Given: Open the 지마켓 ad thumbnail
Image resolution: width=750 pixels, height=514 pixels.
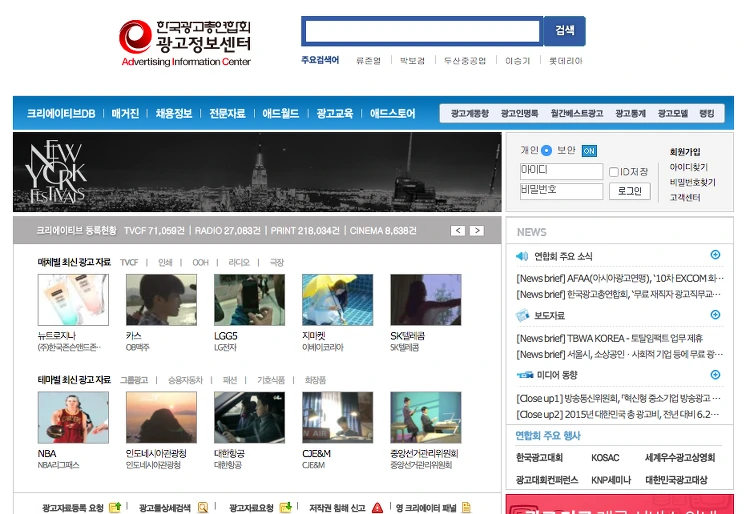Looking at the screenshot, I should tap(337, 300).
